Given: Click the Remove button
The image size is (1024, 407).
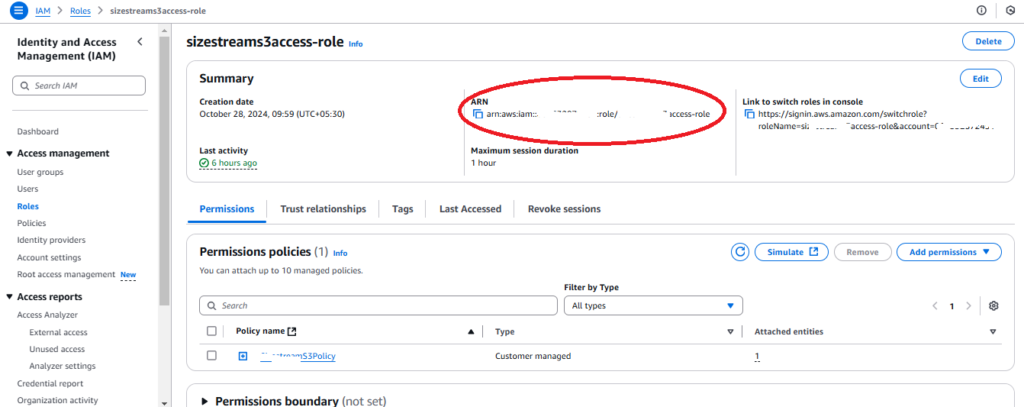Looking at the screenshot, I should 863,252.
